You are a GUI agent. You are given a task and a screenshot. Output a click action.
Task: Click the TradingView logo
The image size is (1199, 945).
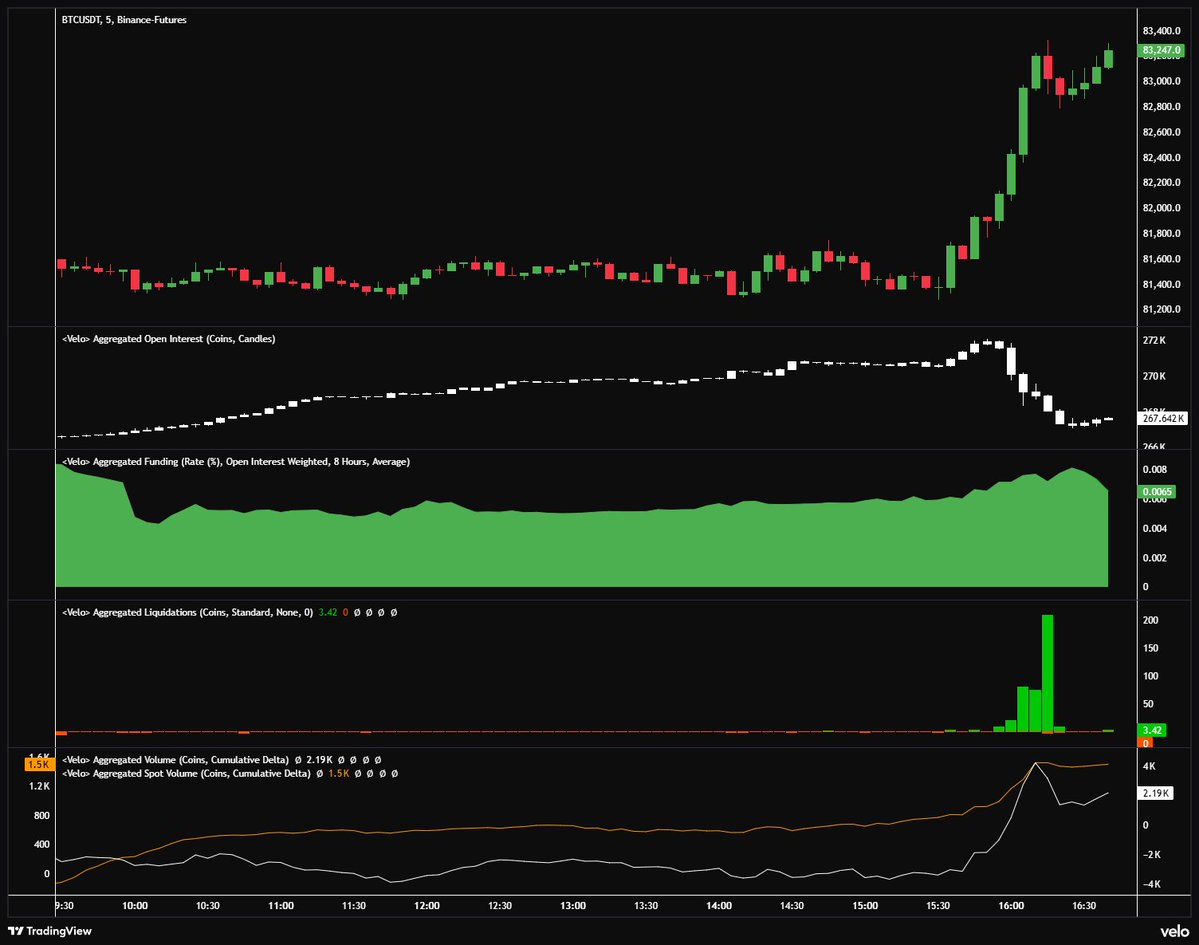[x=50, y=930]
